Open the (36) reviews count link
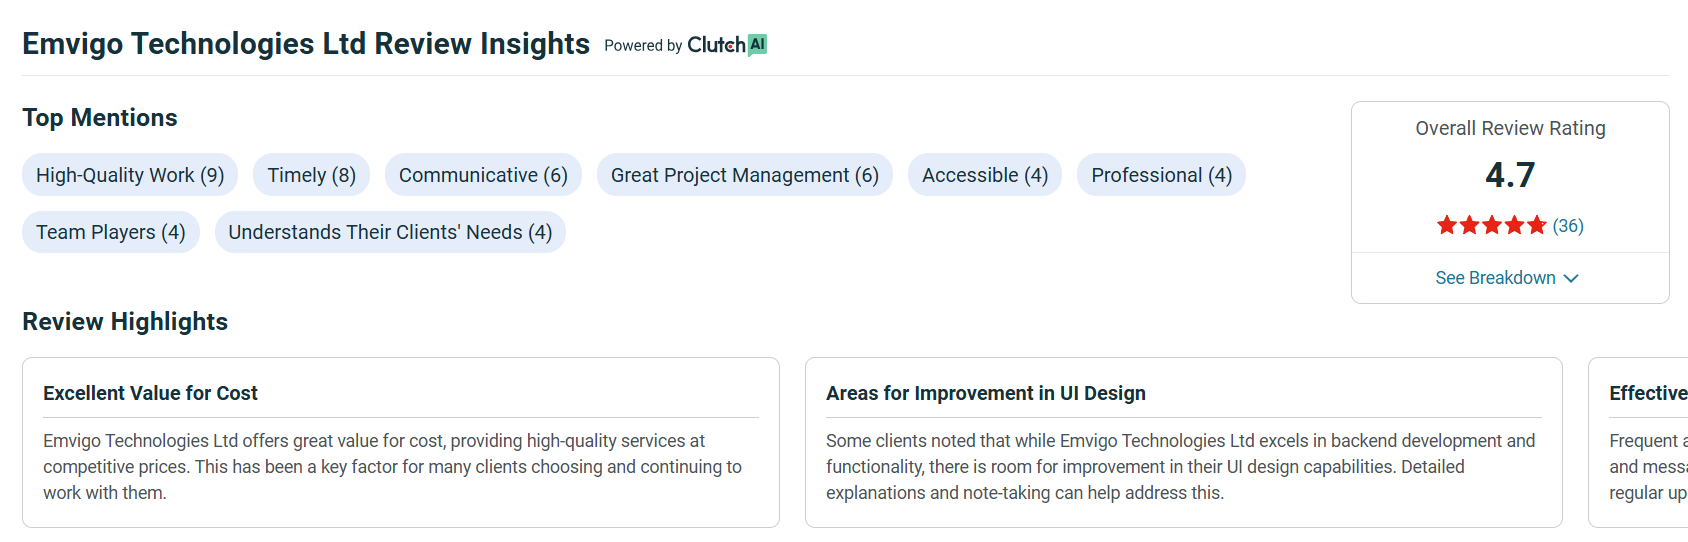 [x=1568, y=226]
